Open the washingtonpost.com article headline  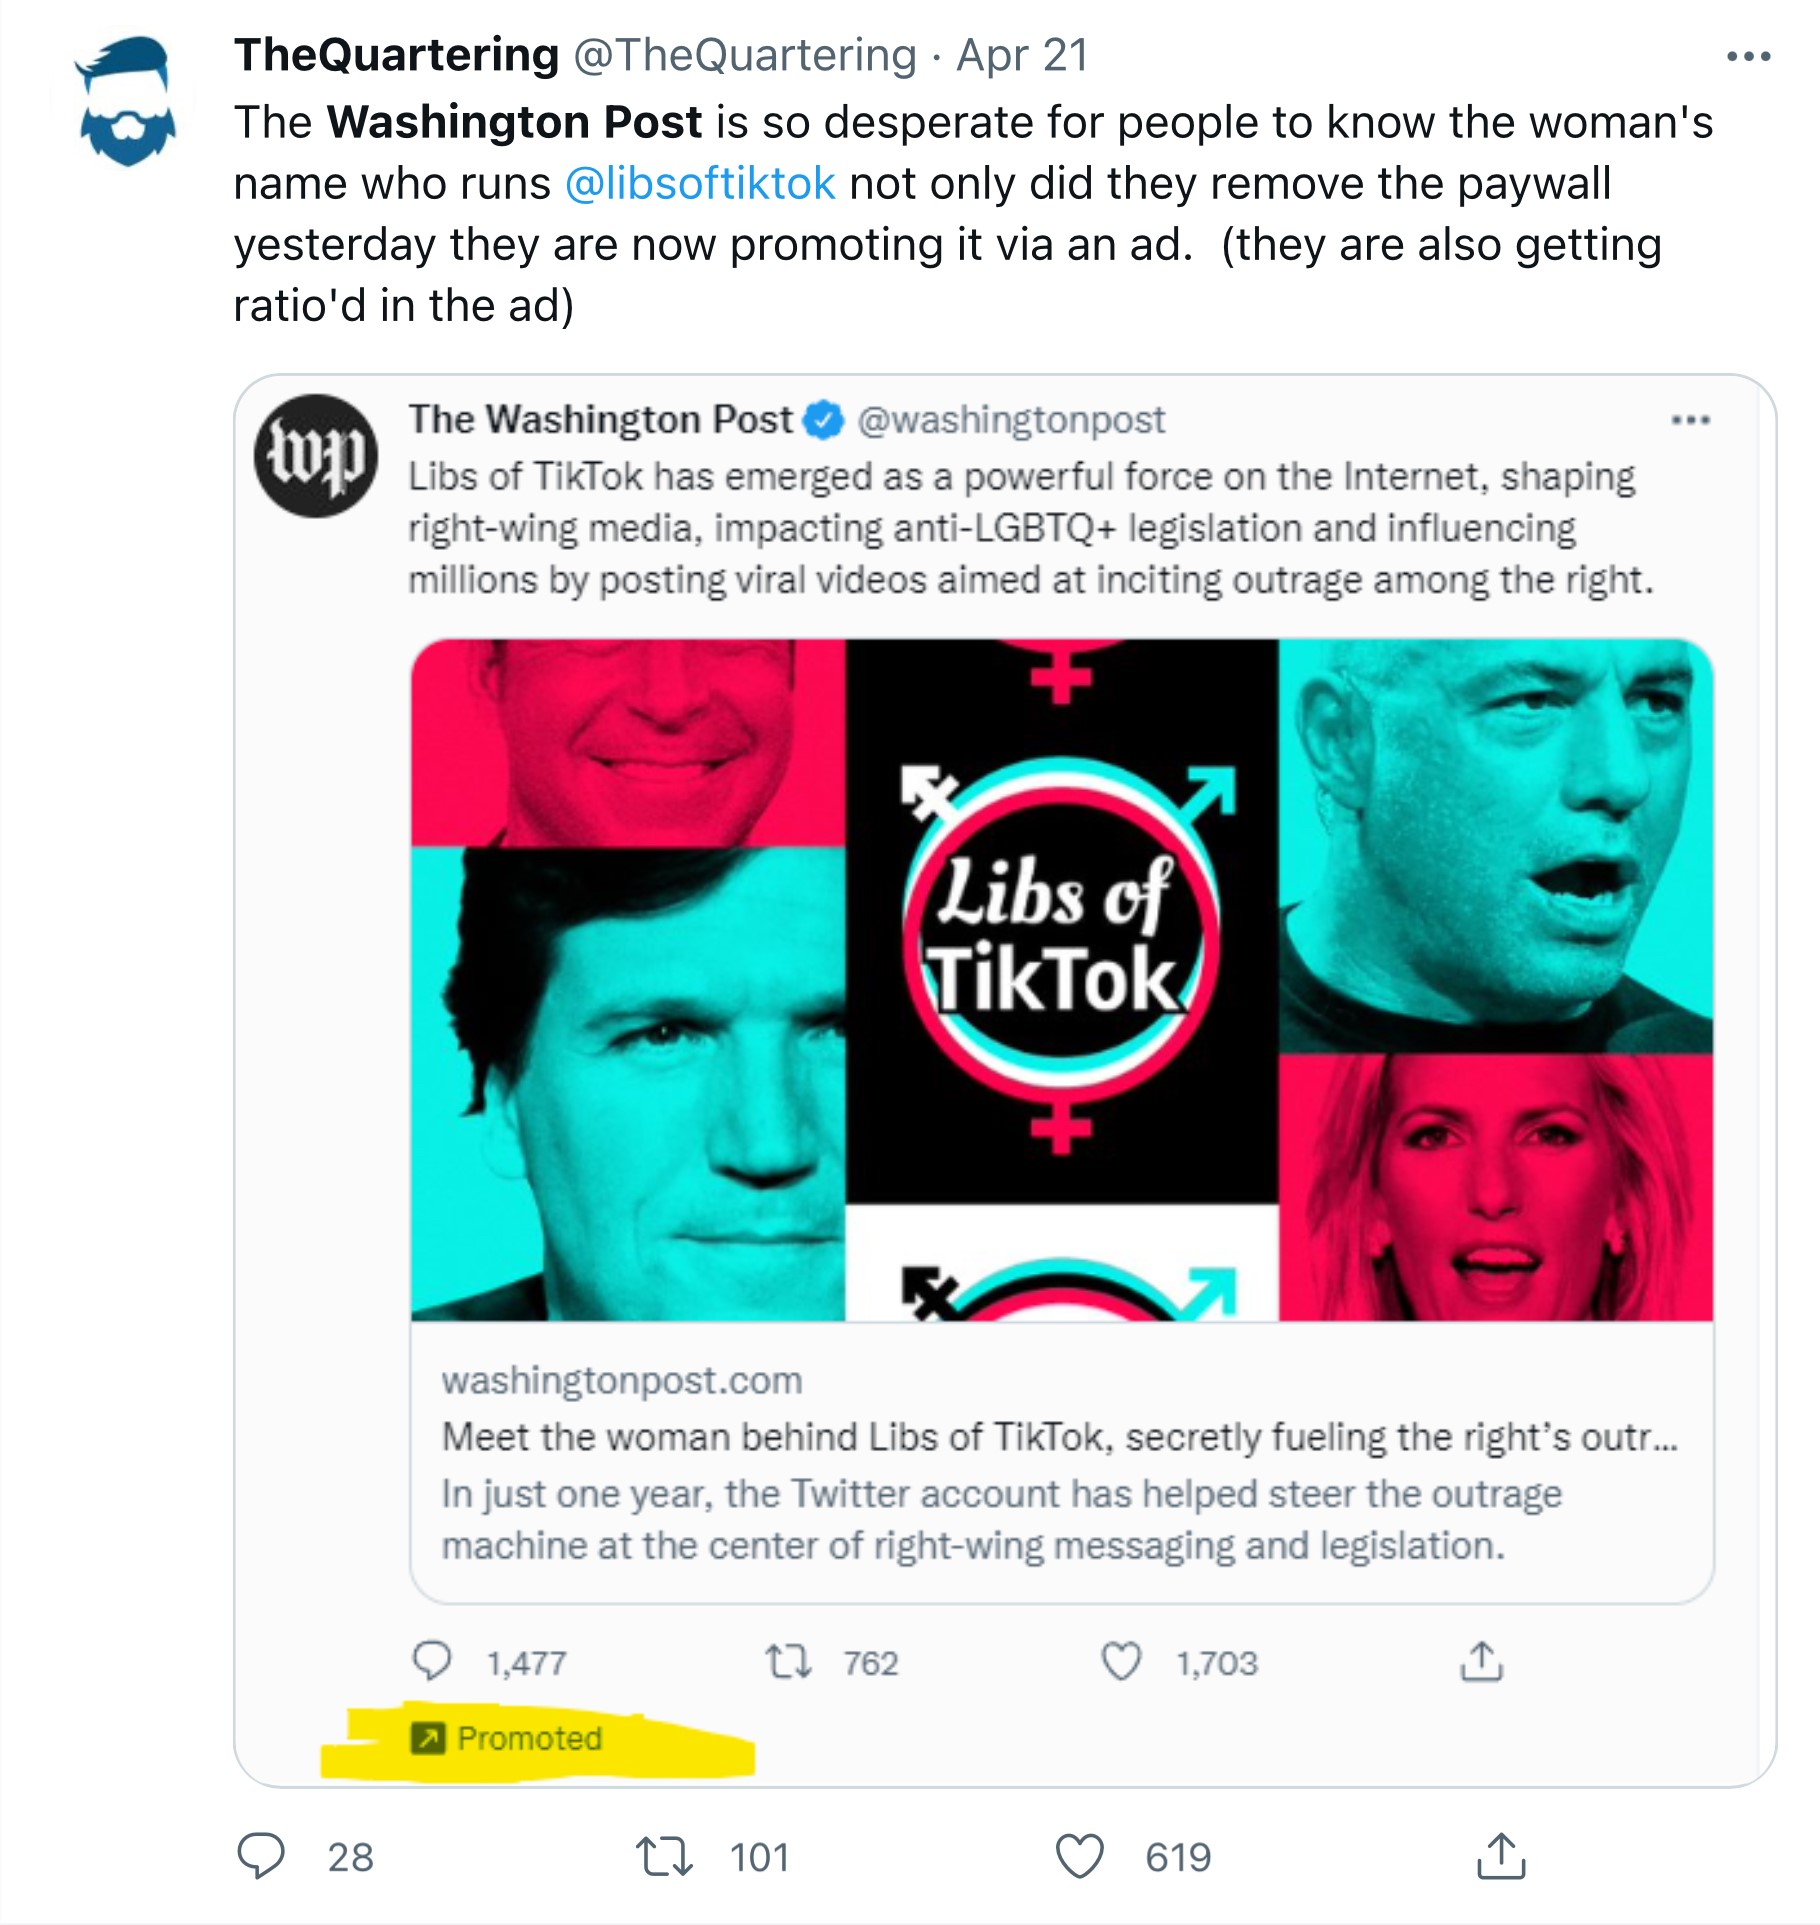[x=1059, y=1437]
